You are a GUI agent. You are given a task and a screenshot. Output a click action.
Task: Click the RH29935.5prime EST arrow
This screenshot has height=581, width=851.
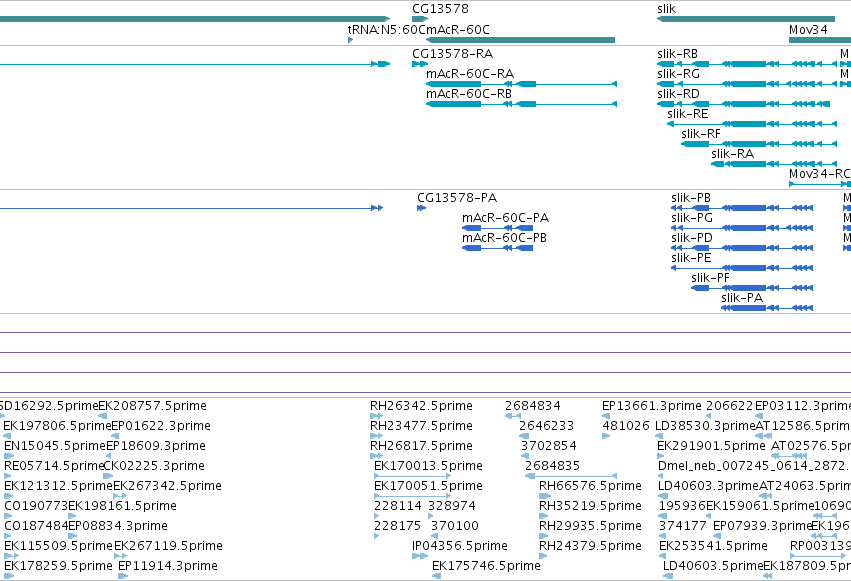click(x=544, y=536)
